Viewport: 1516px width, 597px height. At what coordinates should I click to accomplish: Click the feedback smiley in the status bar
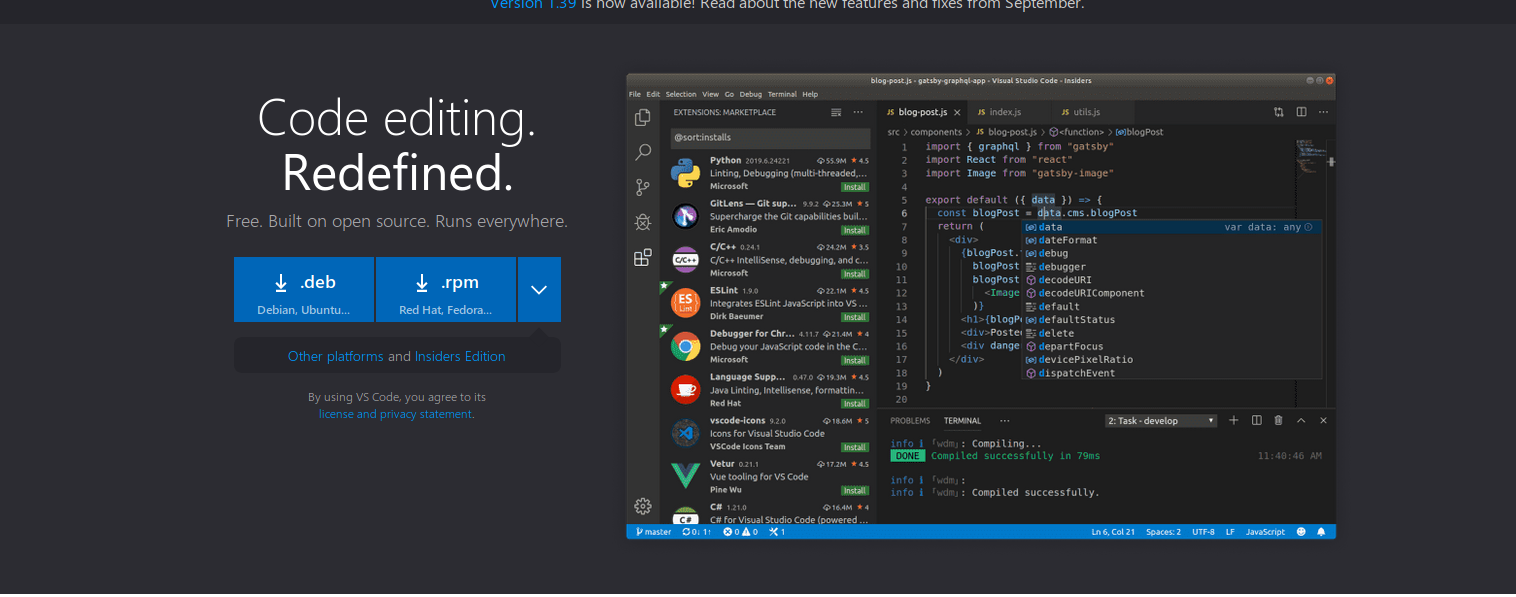[1302, 532]
